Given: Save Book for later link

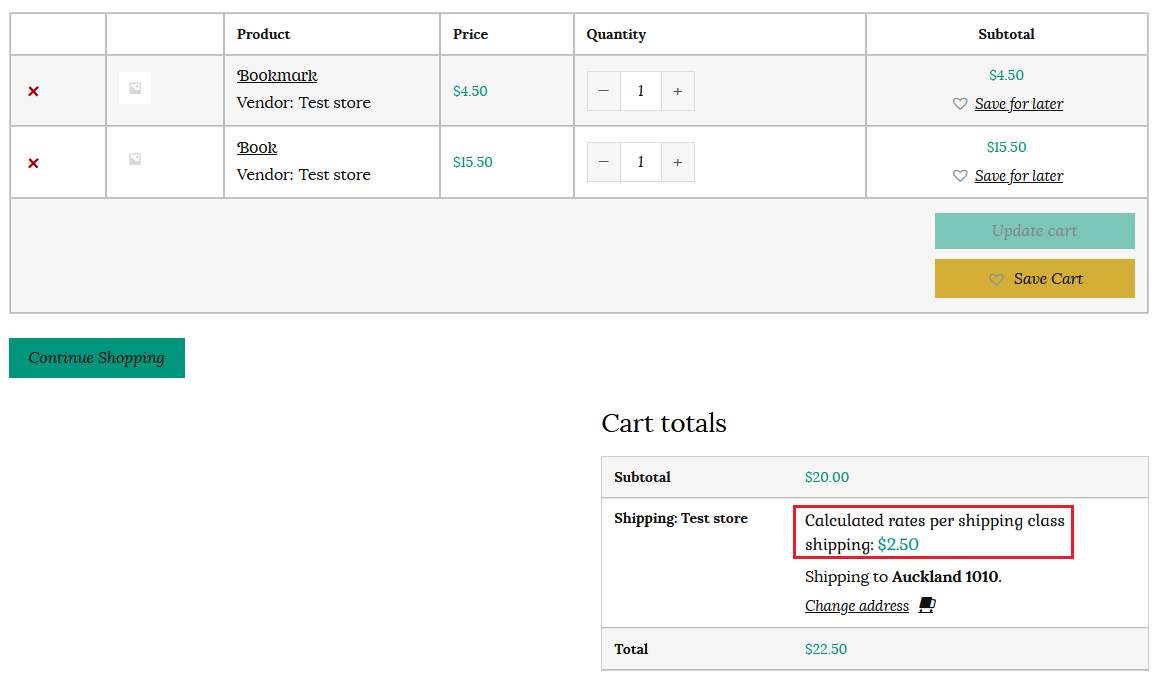Looking at the screenshot, I should pyautogui.click(x=1019, y=176).
